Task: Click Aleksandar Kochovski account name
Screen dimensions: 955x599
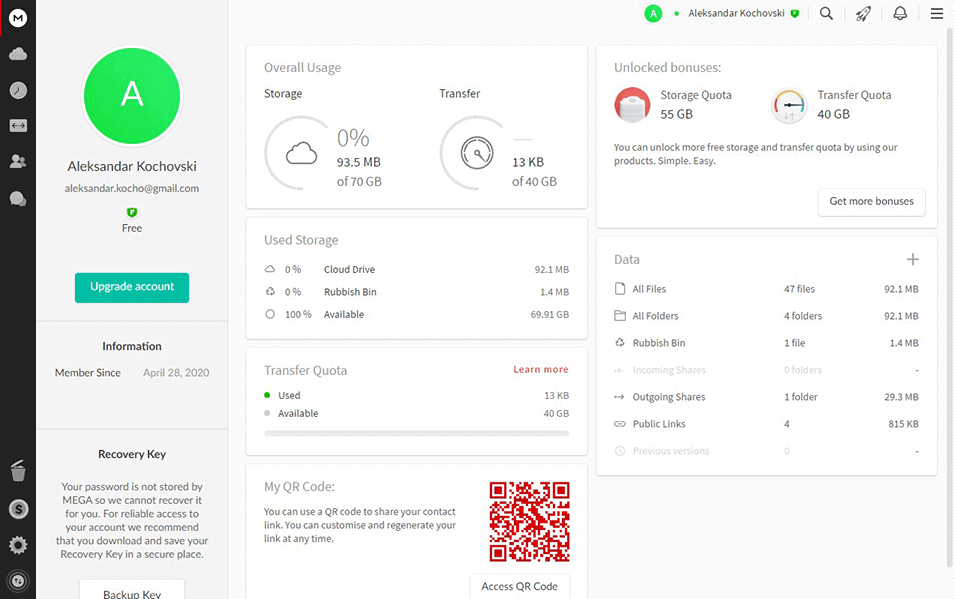Action: point(737,13)
